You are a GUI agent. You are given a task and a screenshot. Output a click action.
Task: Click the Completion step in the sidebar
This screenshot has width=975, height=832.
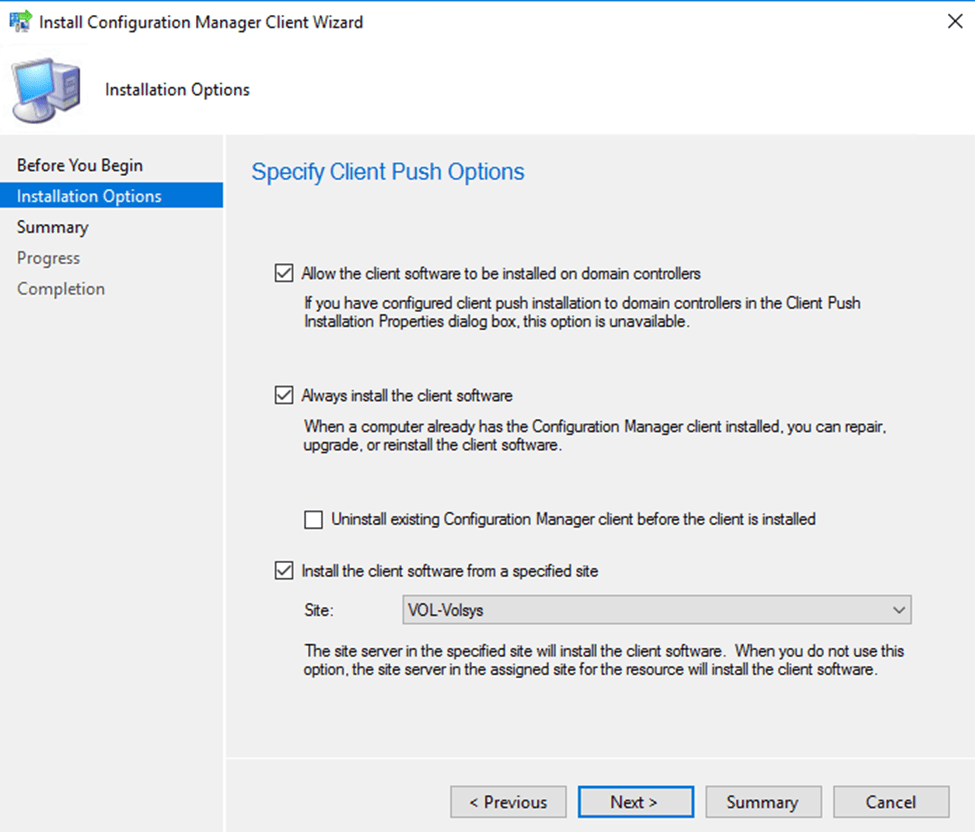pyautogui.click(x=61, y=289)
